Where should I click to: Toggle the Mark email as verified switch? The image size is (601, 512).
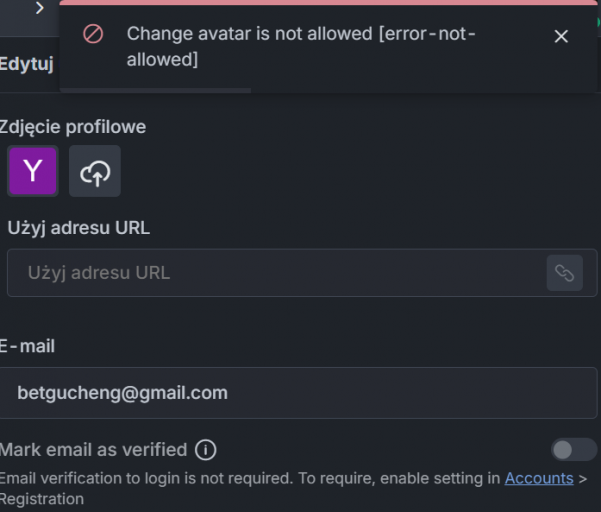(574, 450)
